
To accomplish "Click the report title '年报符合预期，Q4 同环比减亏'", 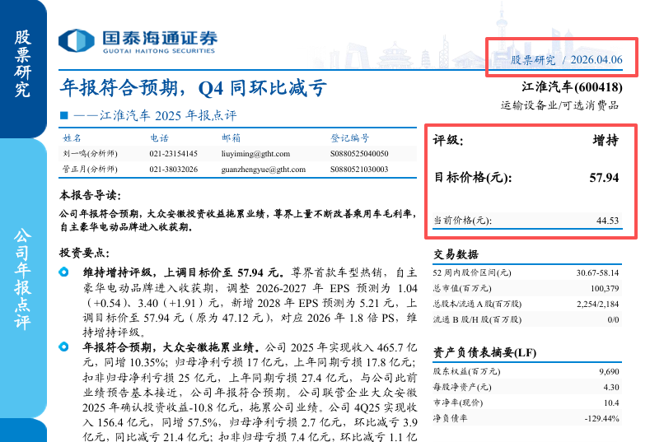I will tap(193, 88).
